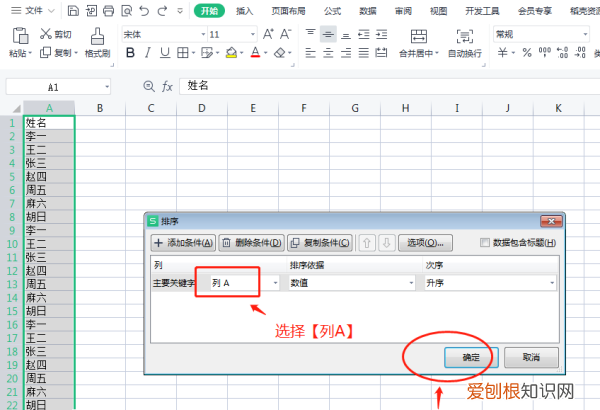Screen dimensions: 600x410
Task: Click the 选项(O)... button
Action: (425, 243)
